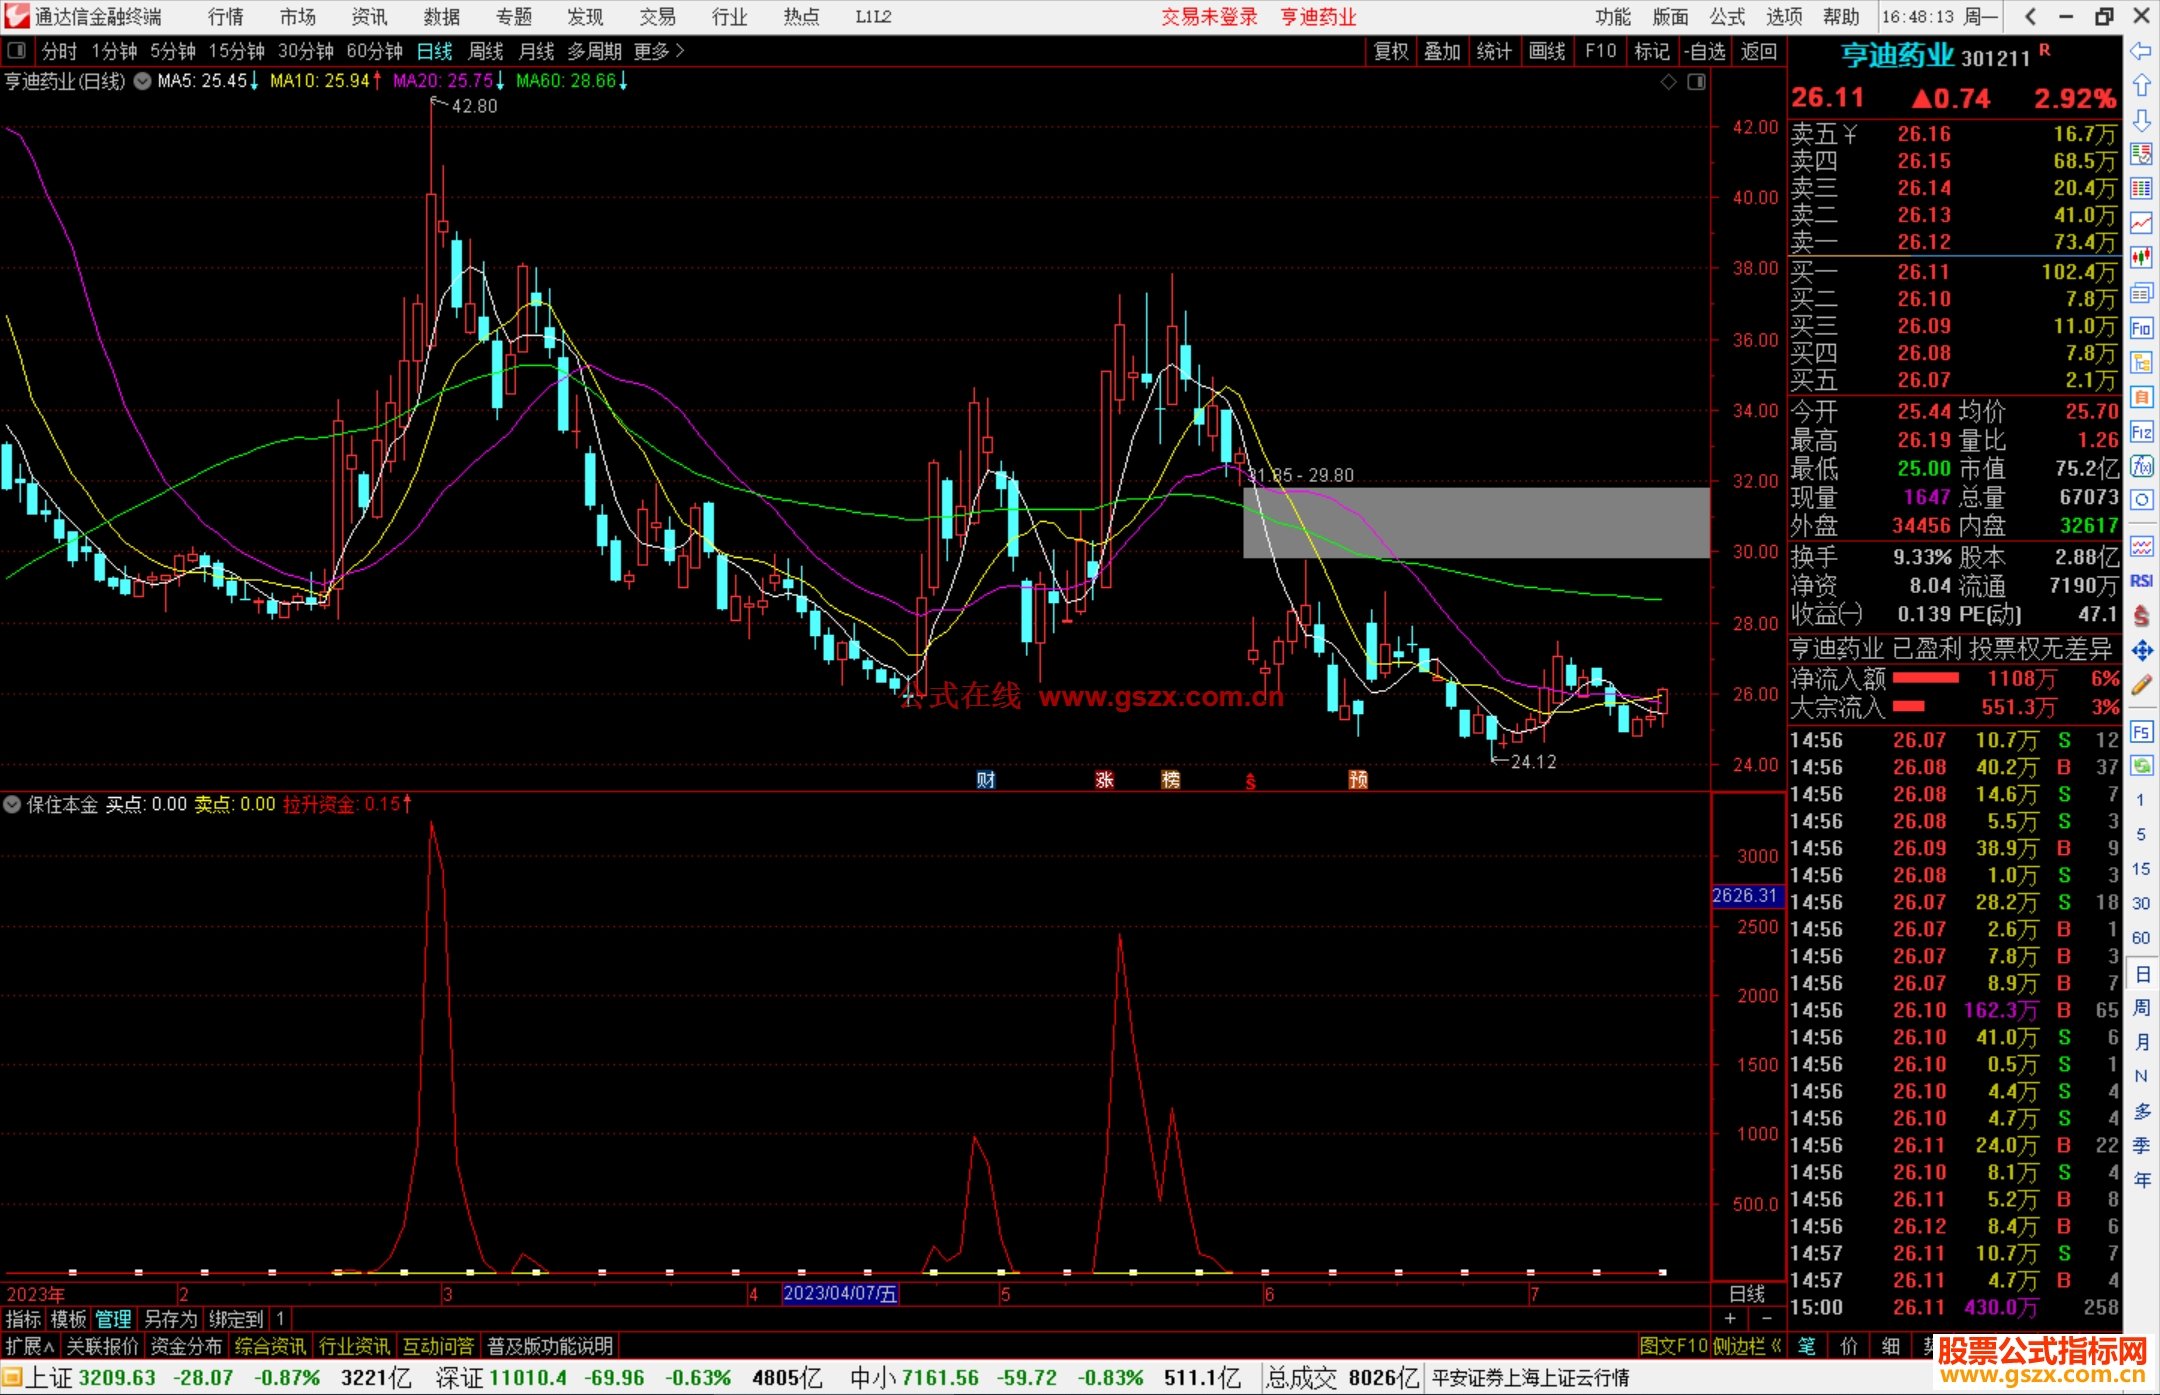This screenshot has width=2160, height=1395.
Task: Open the F10 info sidebar icon
Action: coord(2141,328)
